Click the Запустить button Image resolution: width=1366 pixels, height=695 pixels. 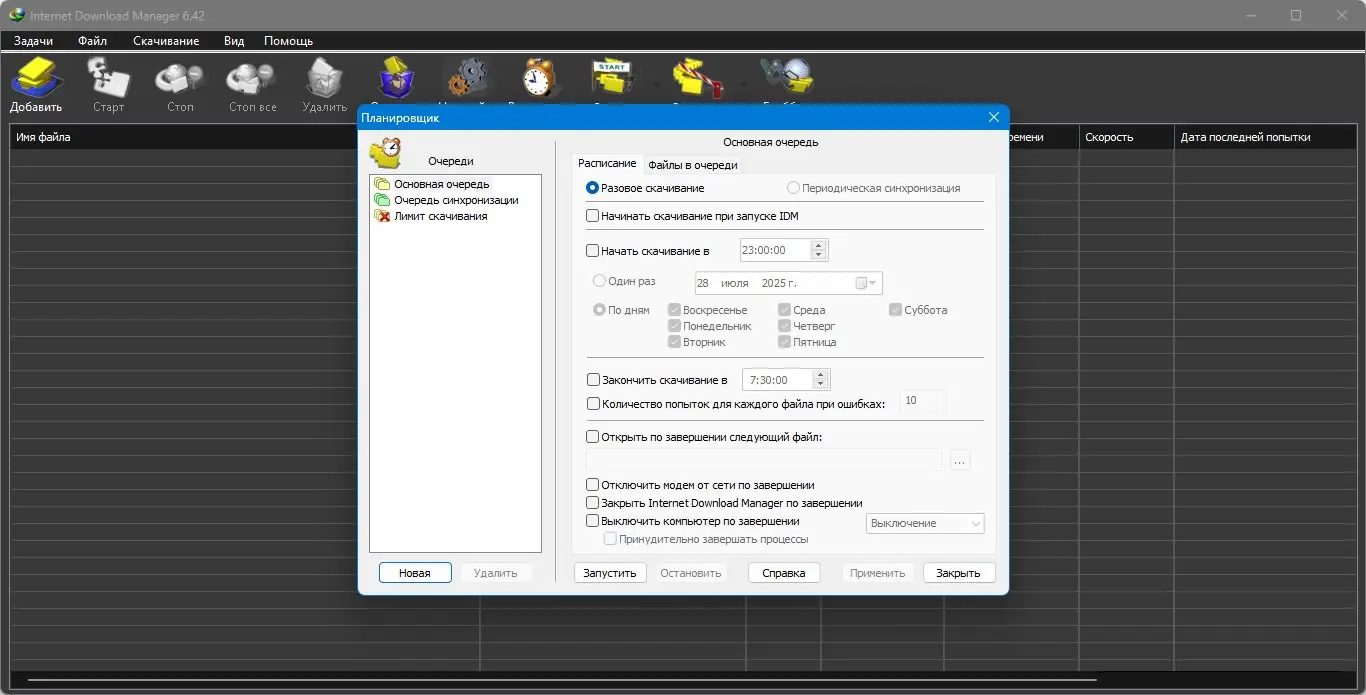[x=610, y=572]
